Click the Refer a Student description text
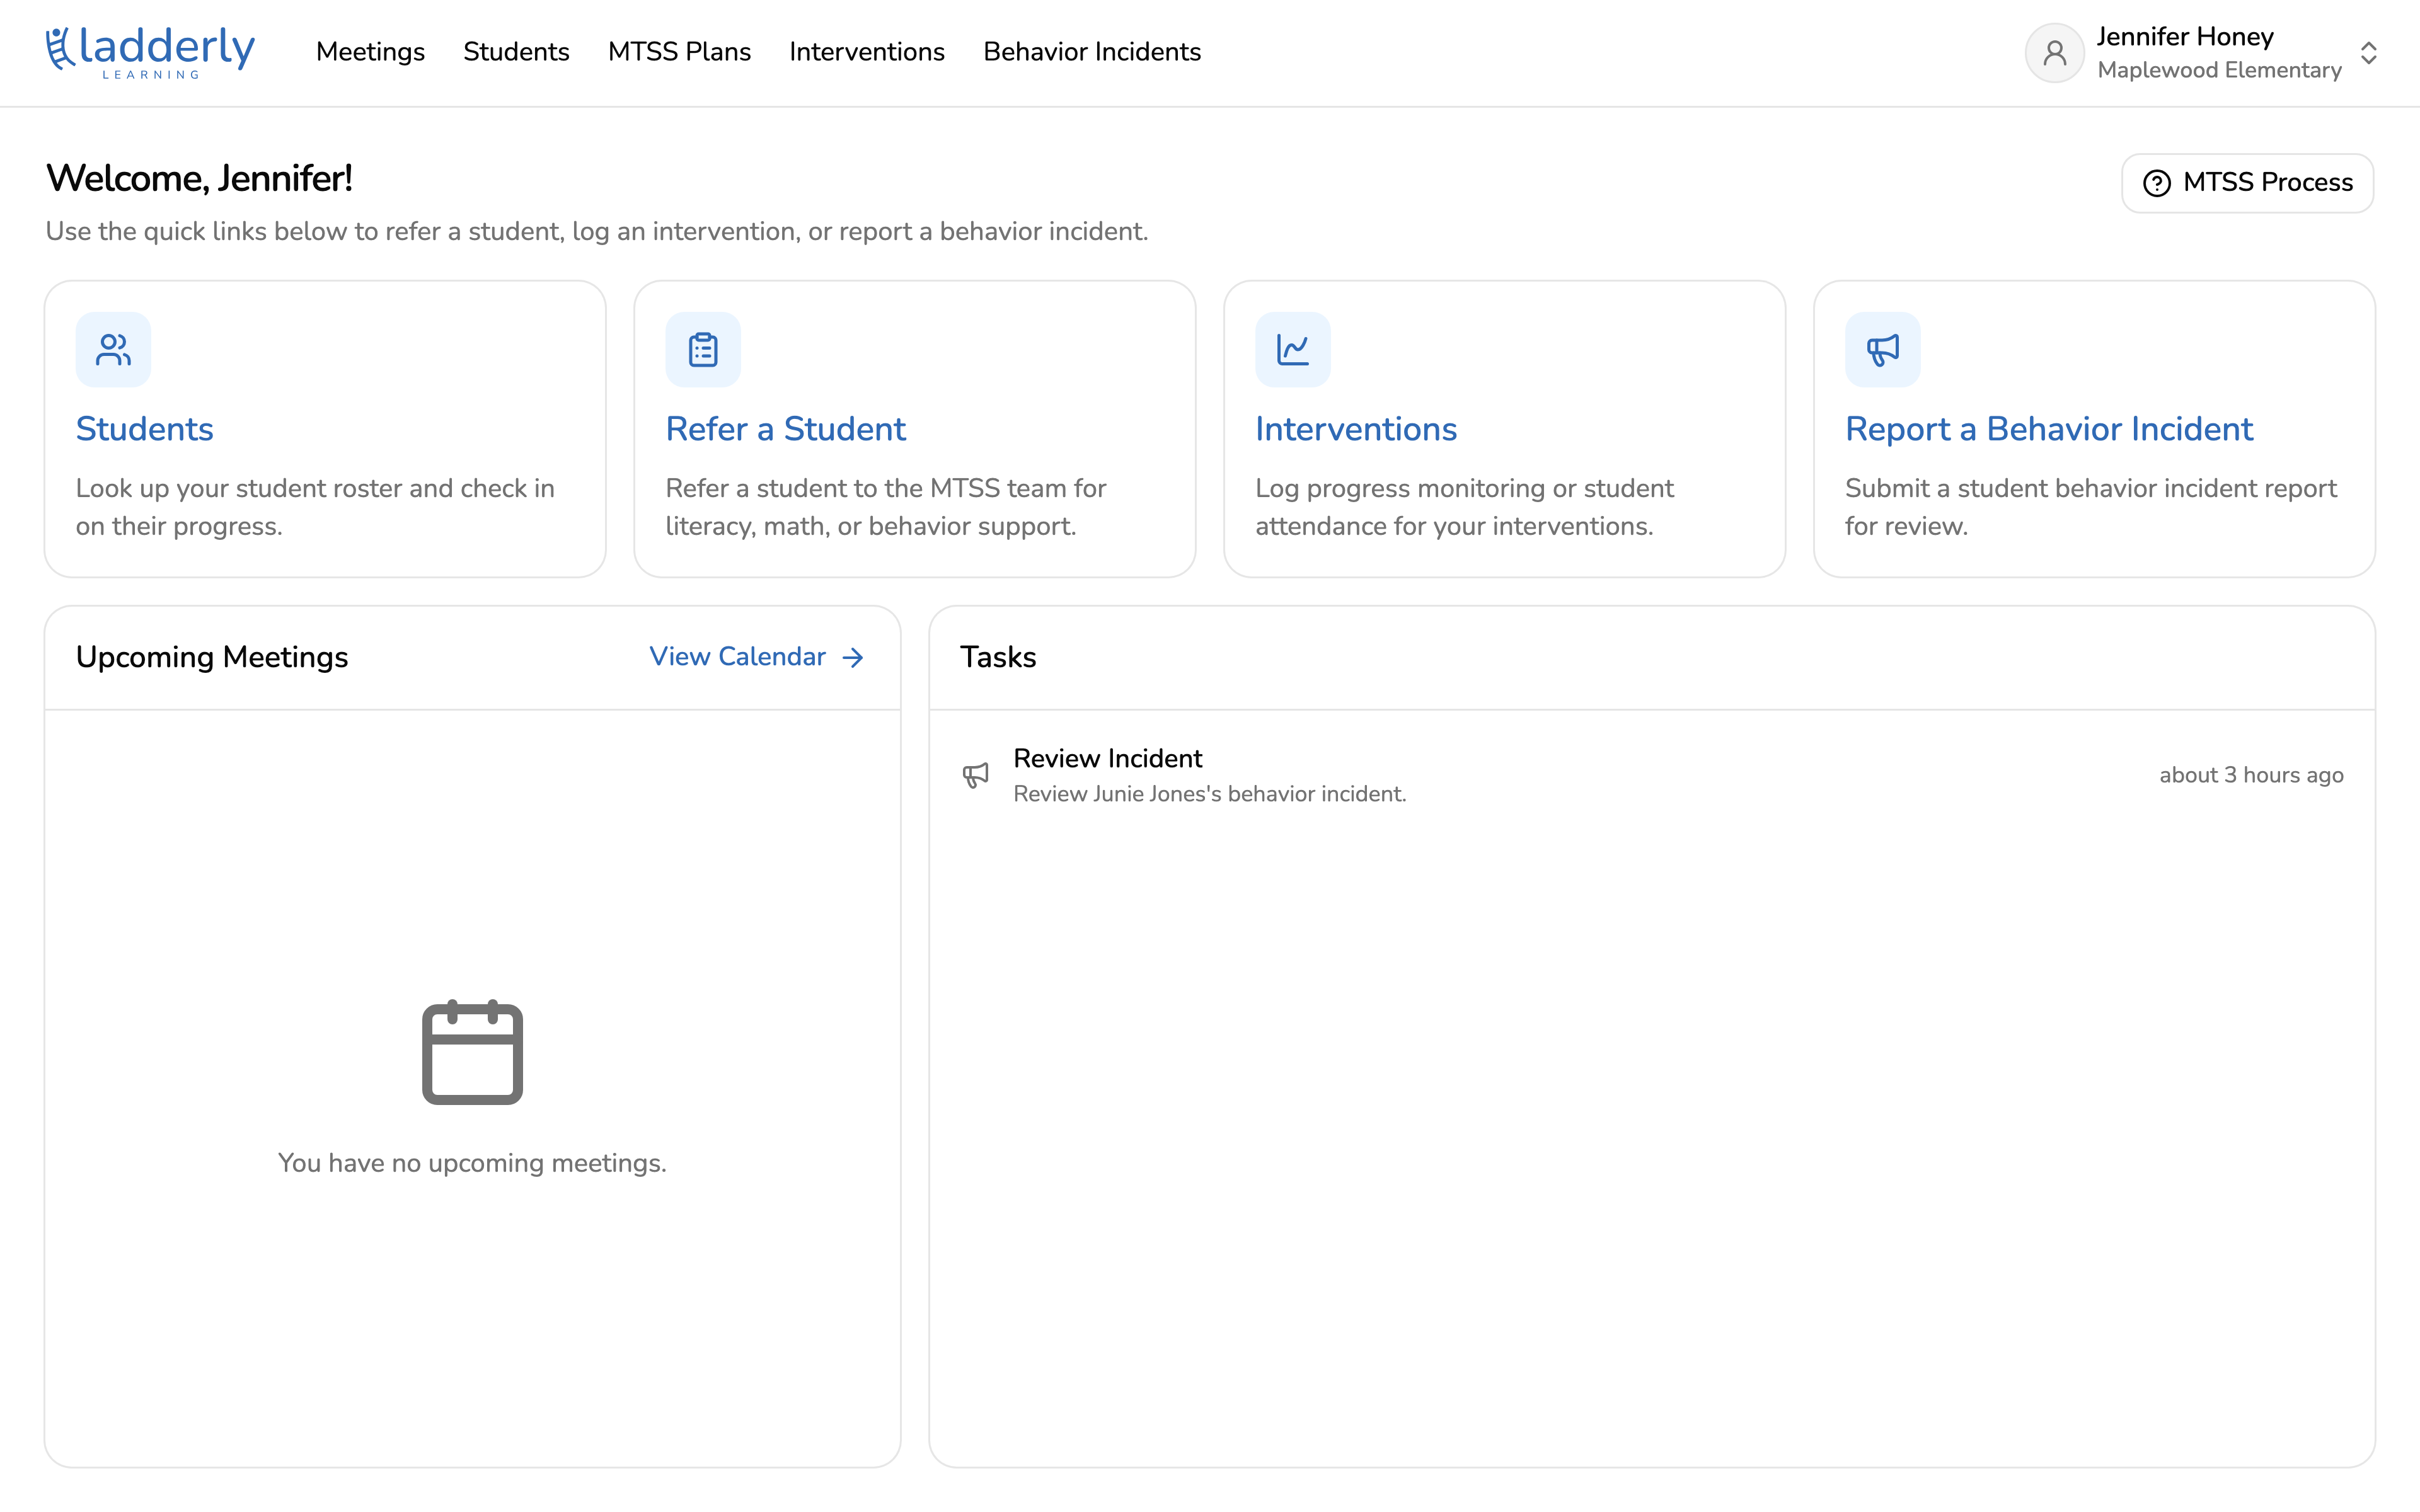The height and width of the screenshot is (1512, 2420). point(886,507)
